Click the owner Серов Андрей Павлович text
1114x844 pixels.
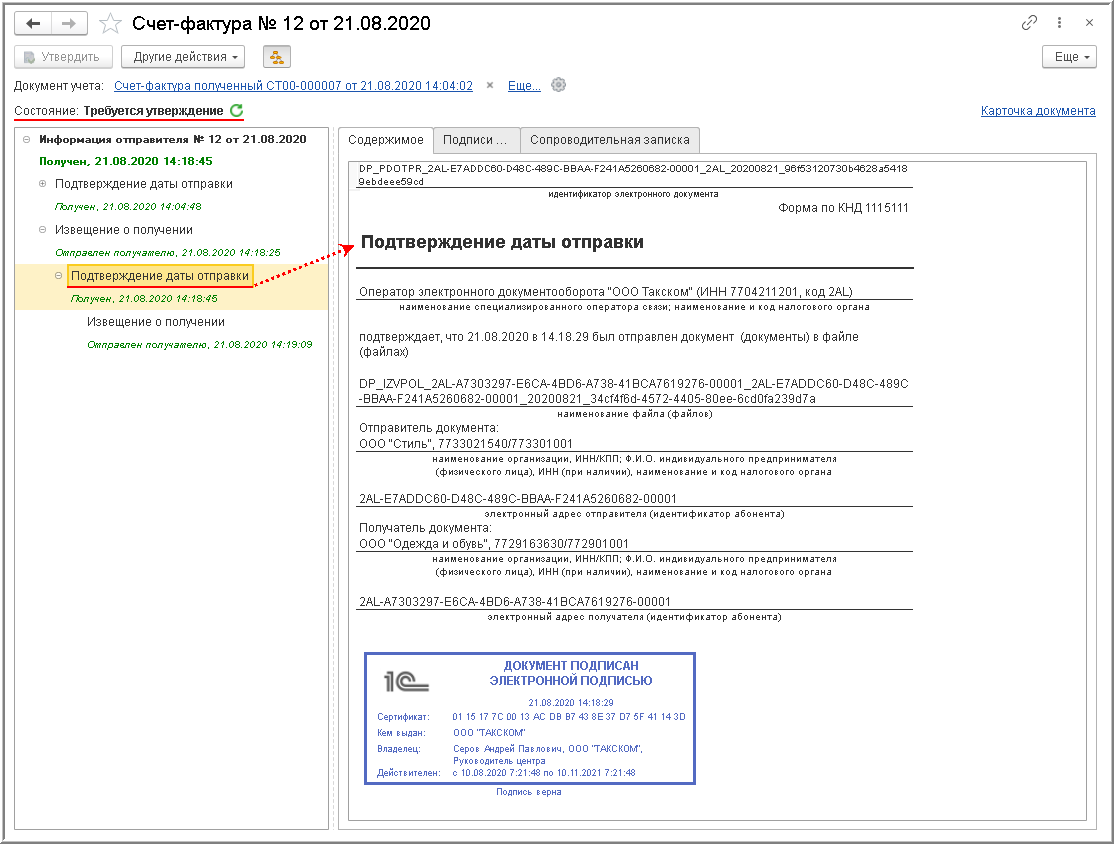coord(548,754)
